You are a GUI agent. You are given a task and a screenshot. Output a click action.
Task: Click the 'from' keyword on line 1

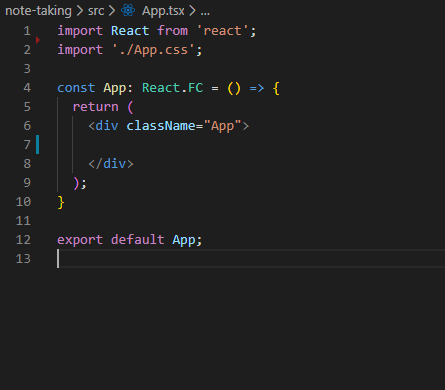click(173, 31)
